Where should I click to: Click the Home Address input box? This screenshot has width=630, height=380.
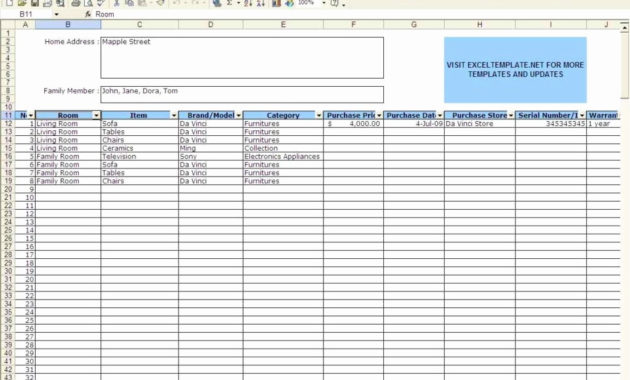pos(242,58)
